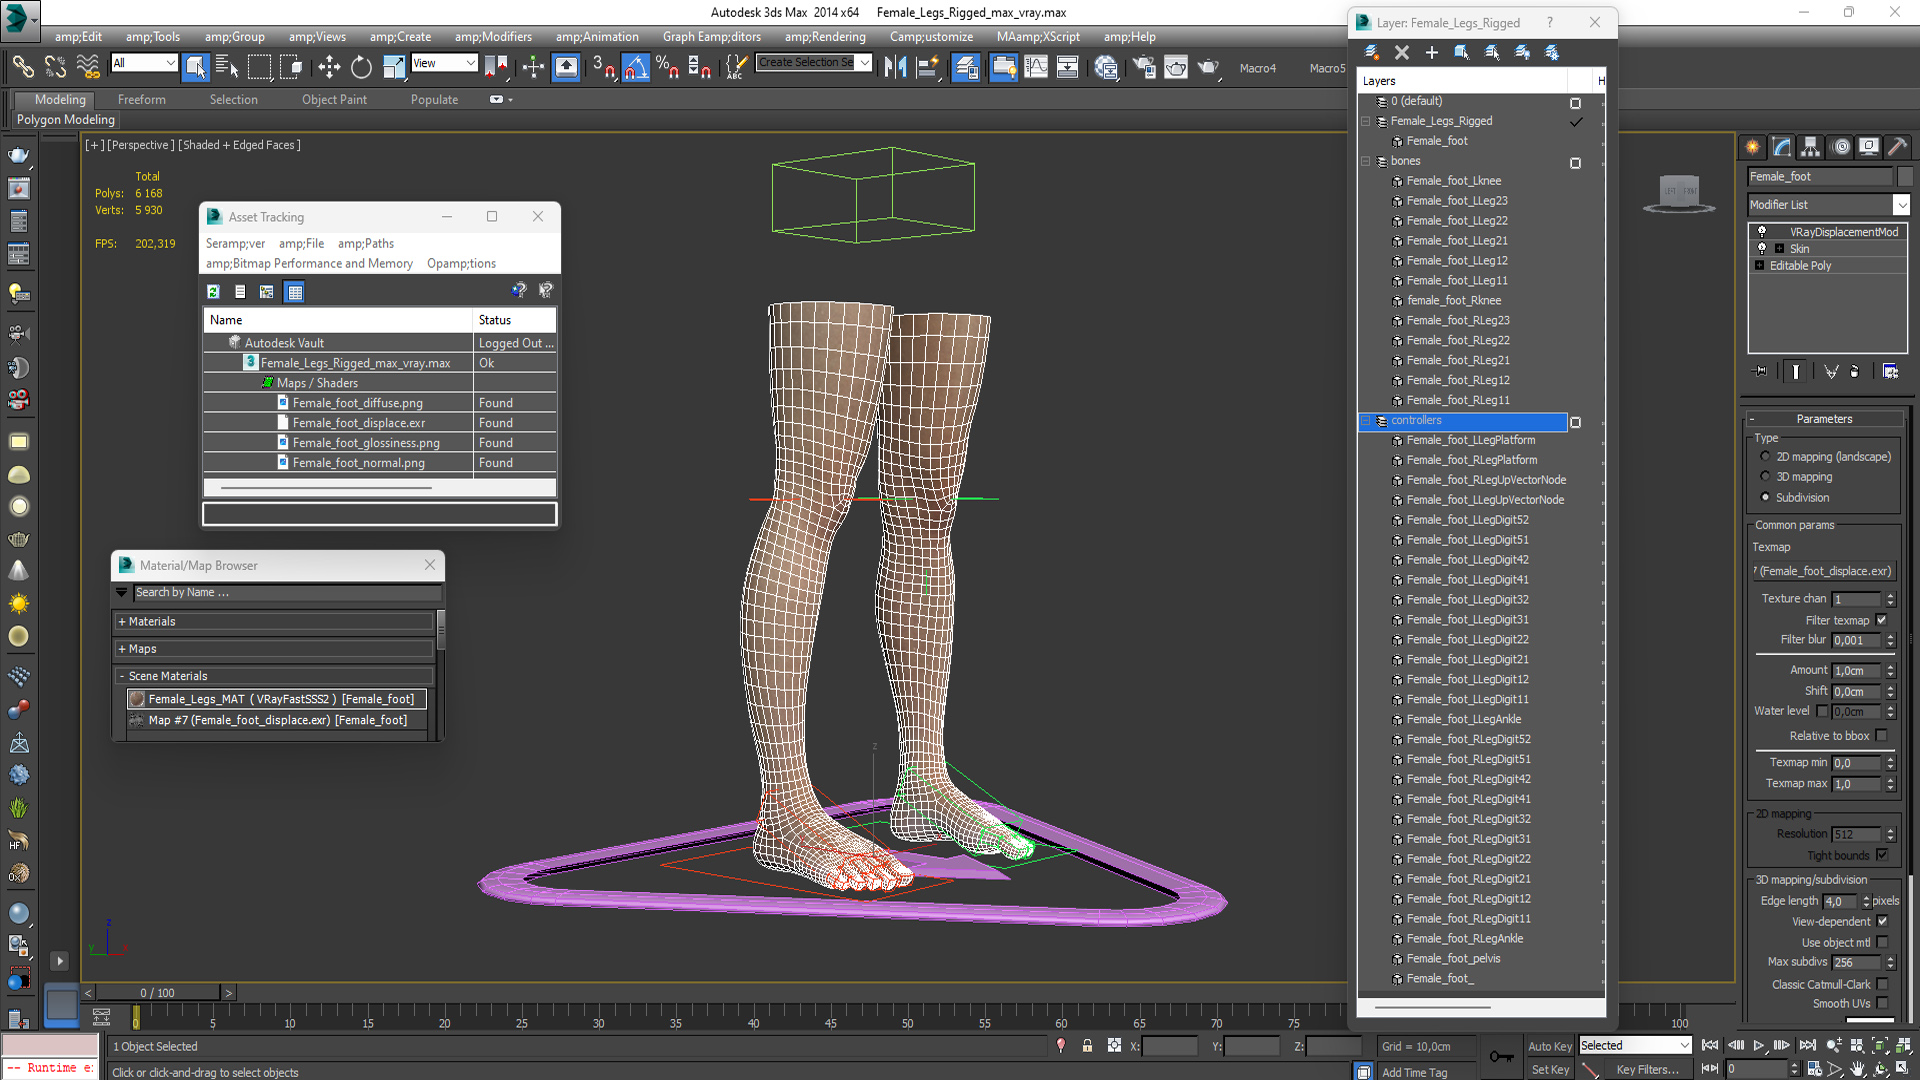The image size is (1920, 1080).
Task: Click the object color swatch beside Female_foot
Action: [1905, 177]
